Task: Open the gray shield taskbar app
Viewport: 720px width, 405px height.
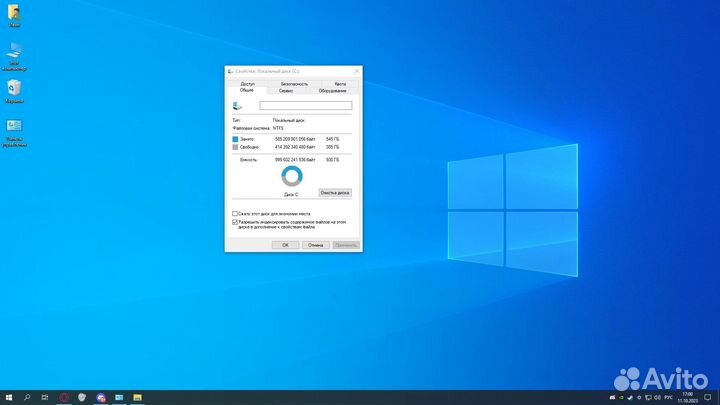Action: coord(82,398)
